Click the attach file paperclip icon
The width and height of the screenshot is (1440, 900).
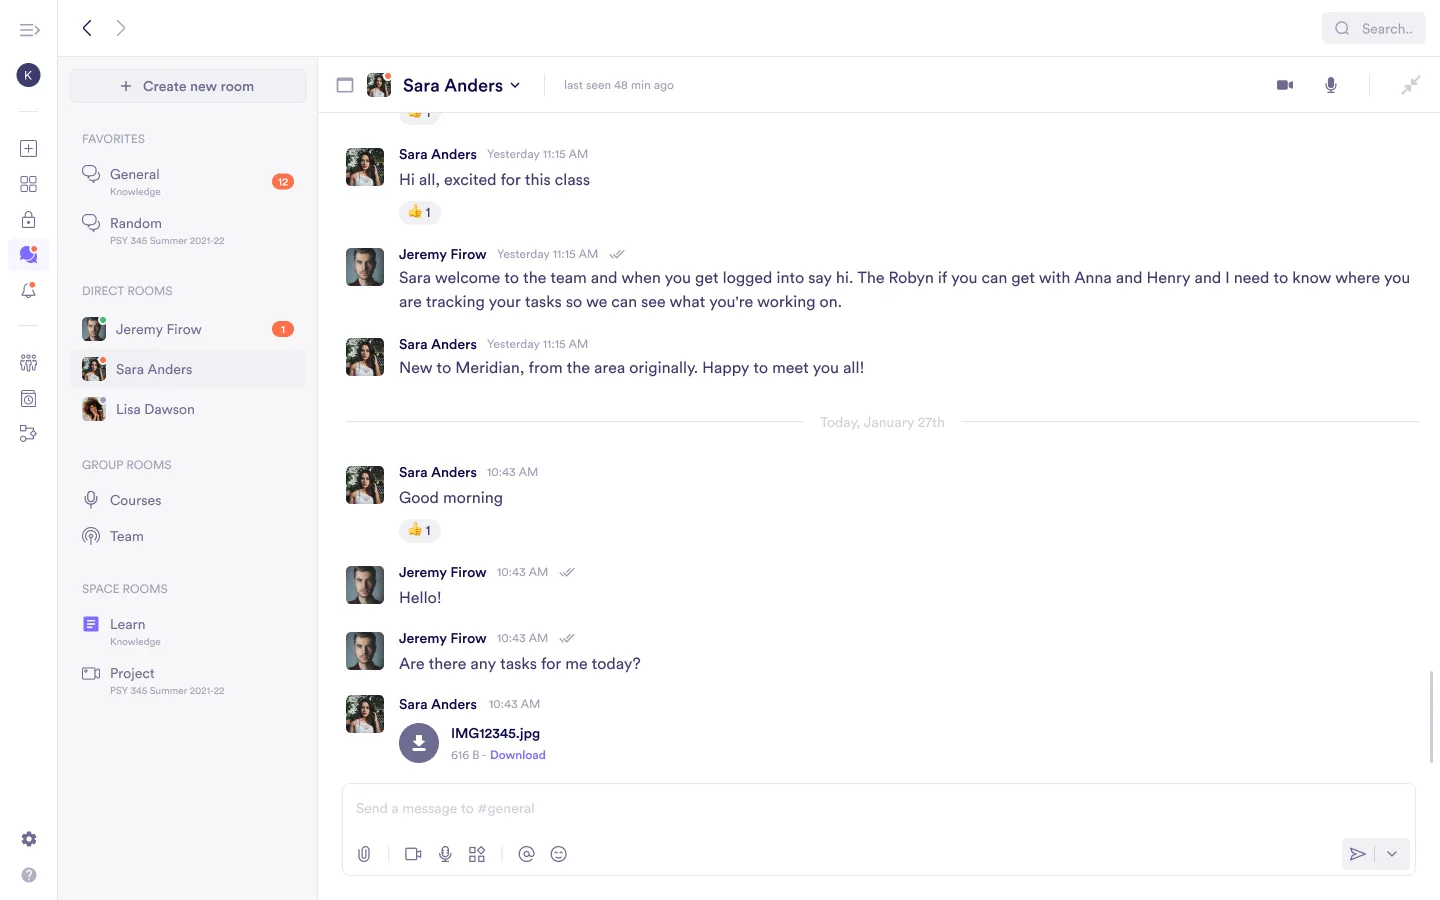point(364,854)
